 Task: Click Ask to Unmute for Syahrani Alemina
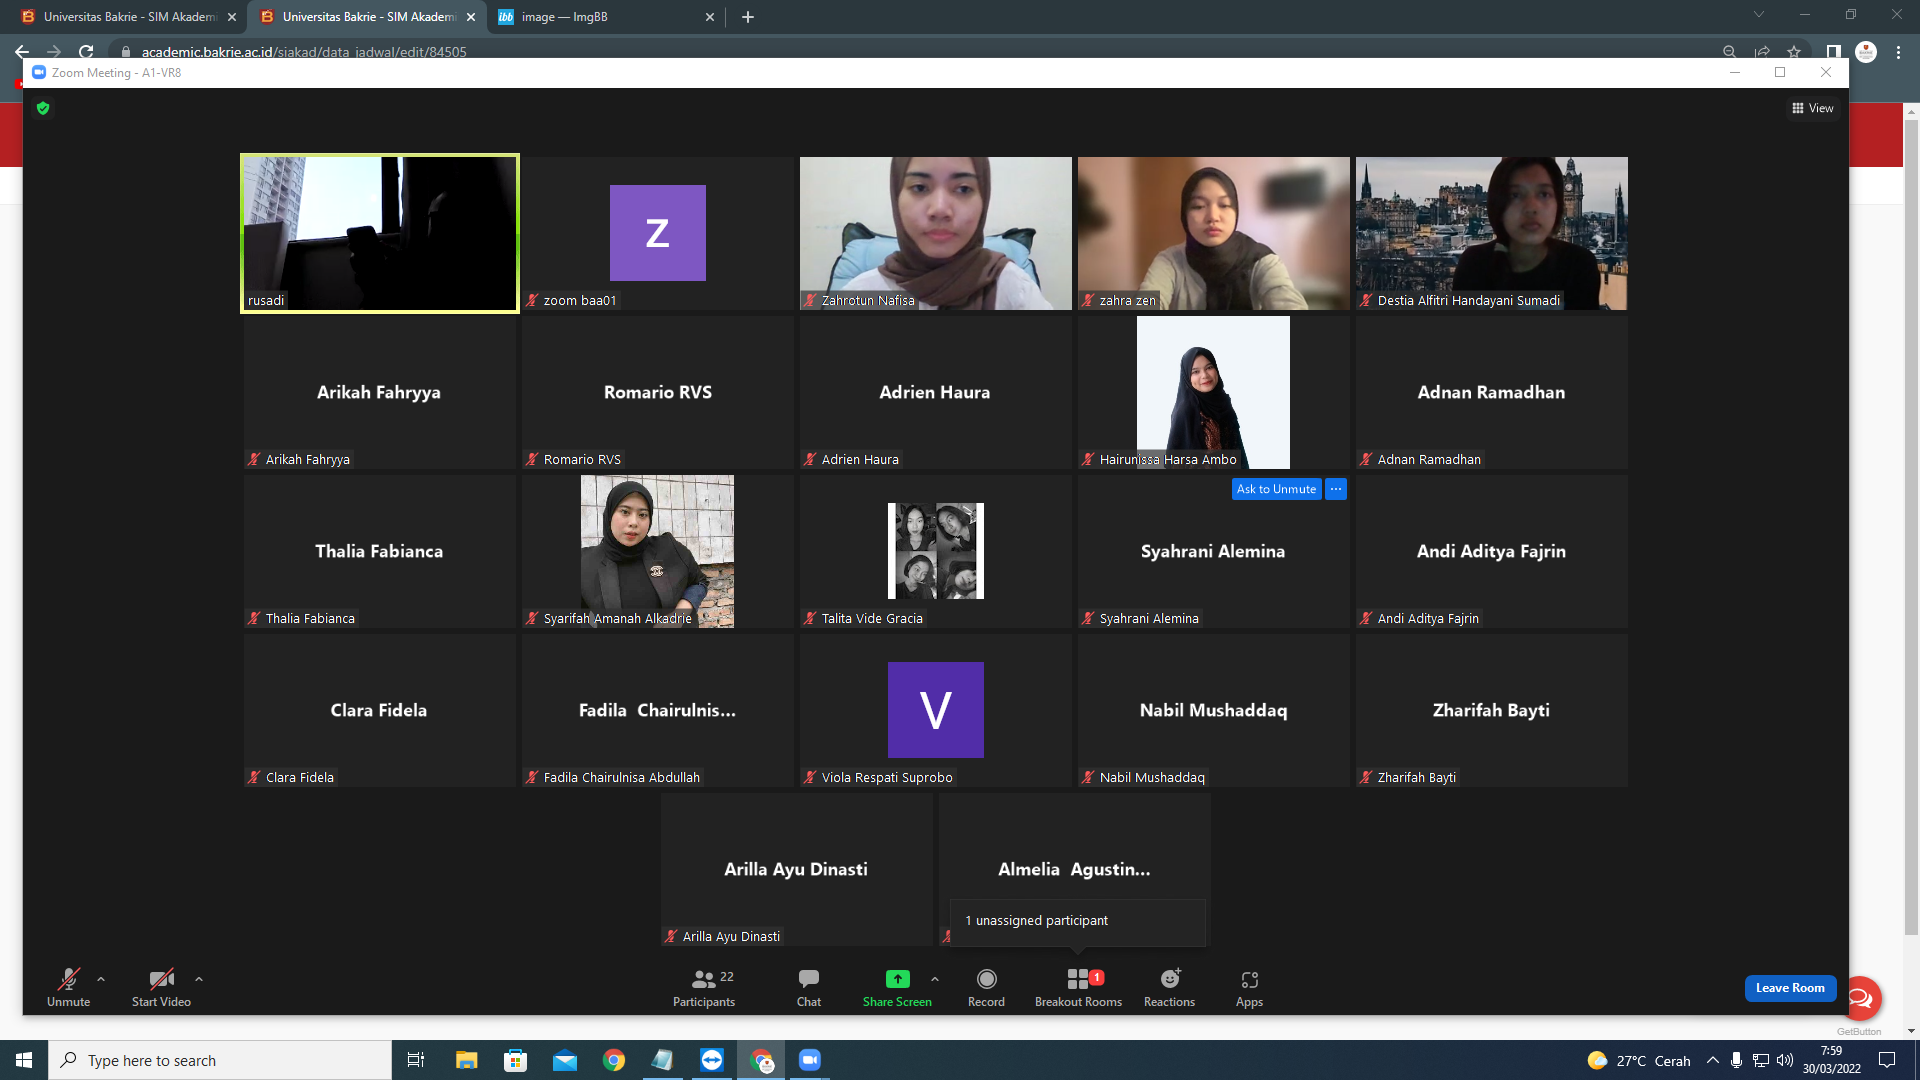[1276, 489]
